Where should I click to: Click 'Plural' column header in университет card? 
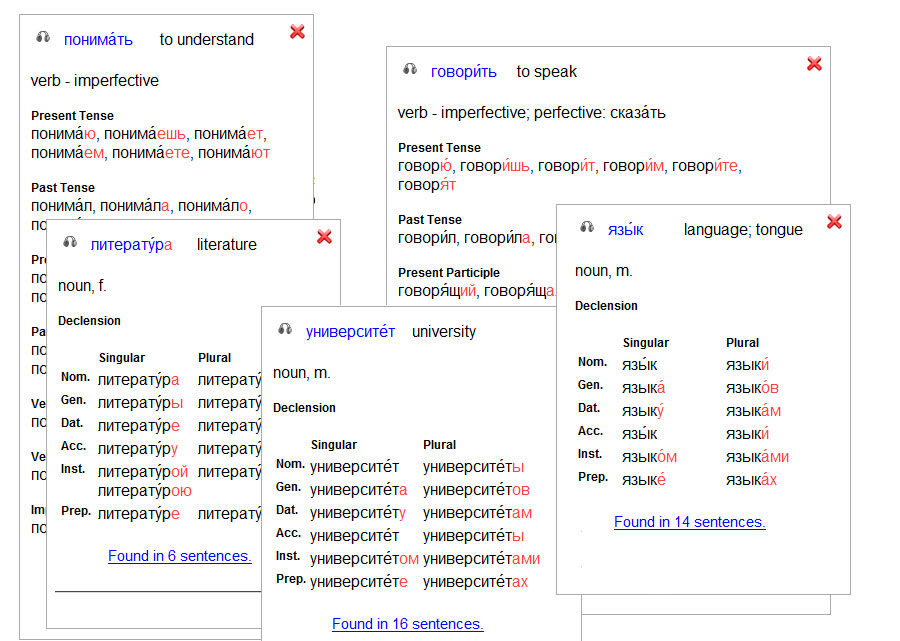click(x=440, y=445)
